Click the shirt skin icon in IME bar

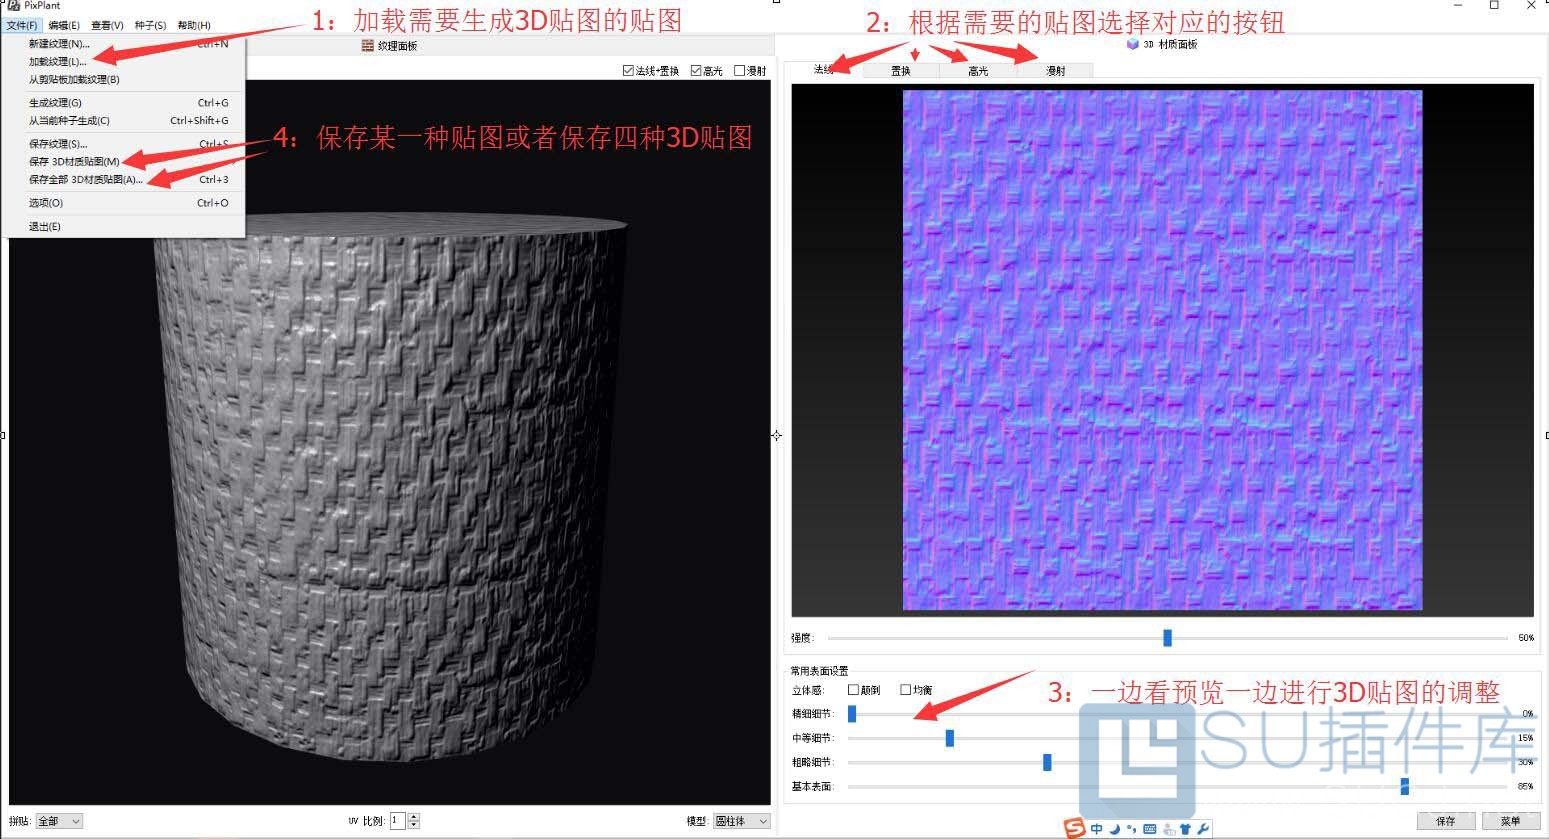point(1185,828)
